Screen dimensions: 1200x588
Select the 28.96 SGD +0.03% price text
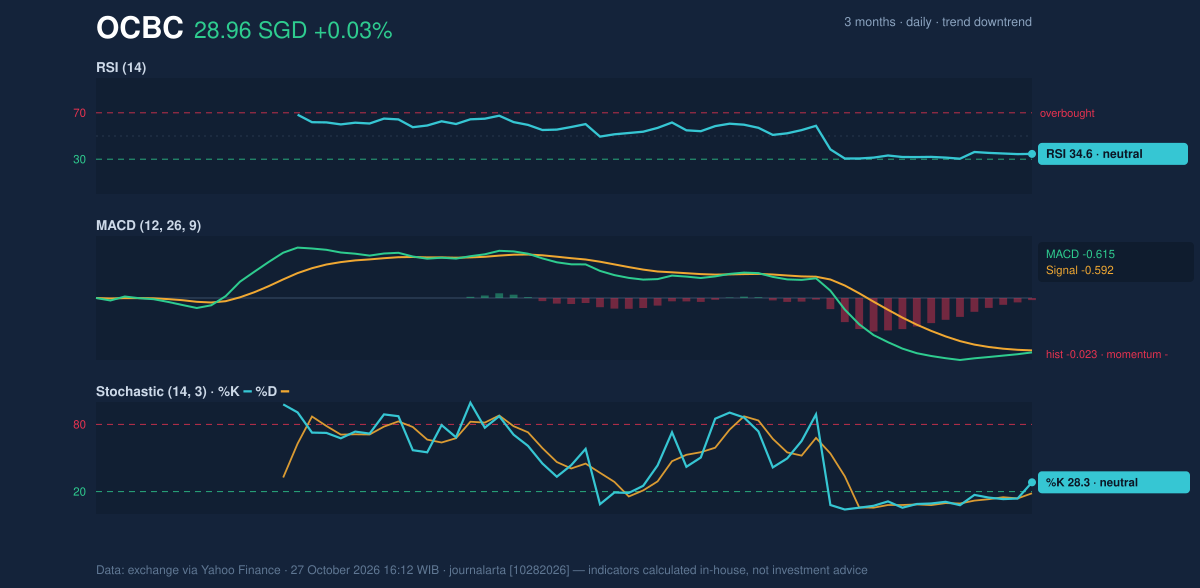click(x=293, y=31)
